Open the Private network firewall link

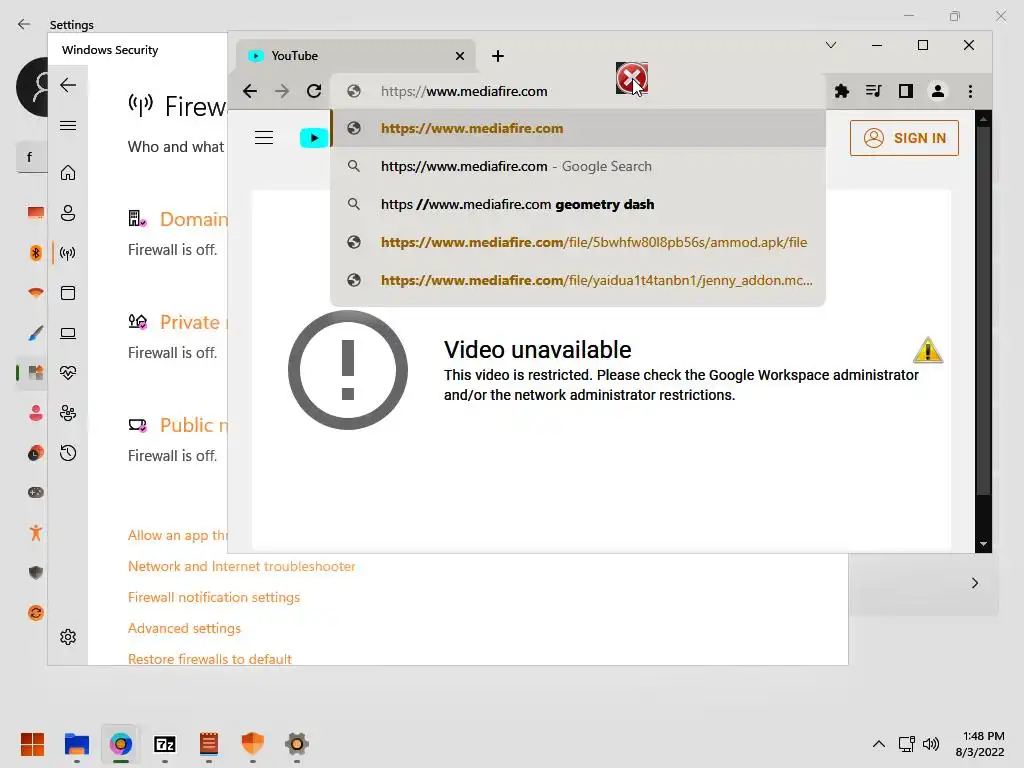click(x=194, y=322)
